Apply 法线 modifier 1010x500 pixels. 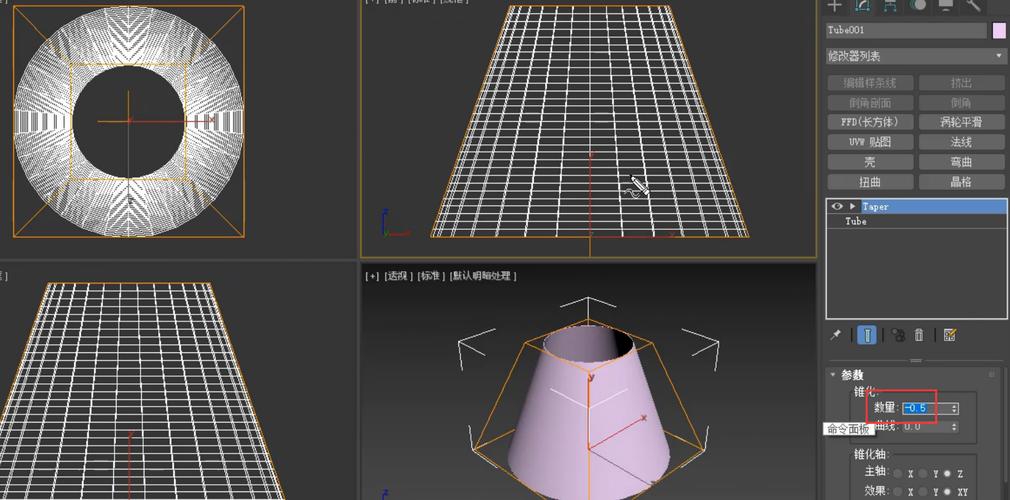pos(961,142)
